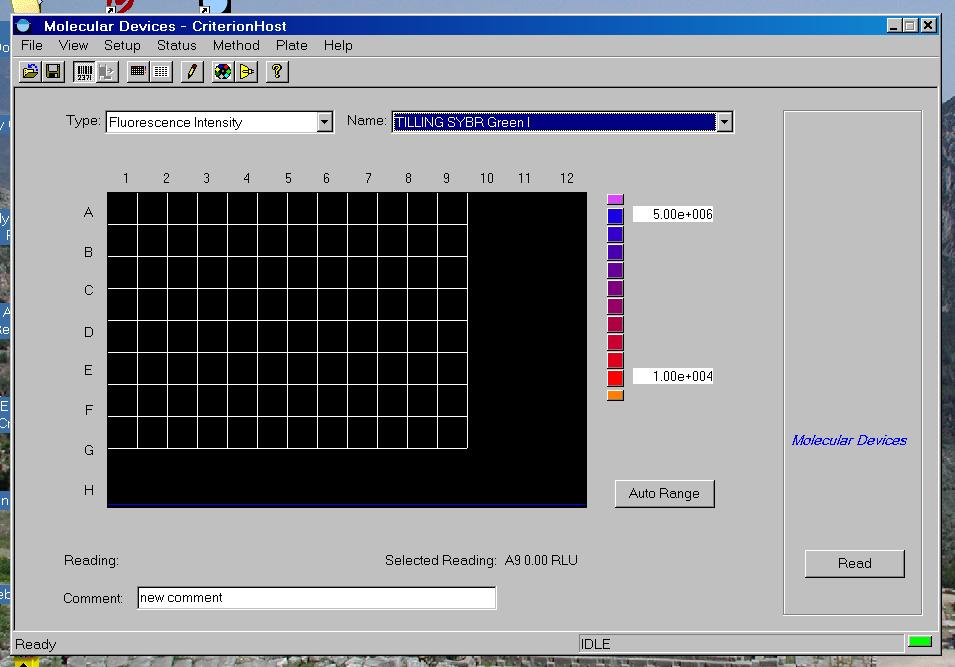The height and width of the screenshot is (667, 955).
Task: Click the open file folder icon
Action: tap(31, 71)
